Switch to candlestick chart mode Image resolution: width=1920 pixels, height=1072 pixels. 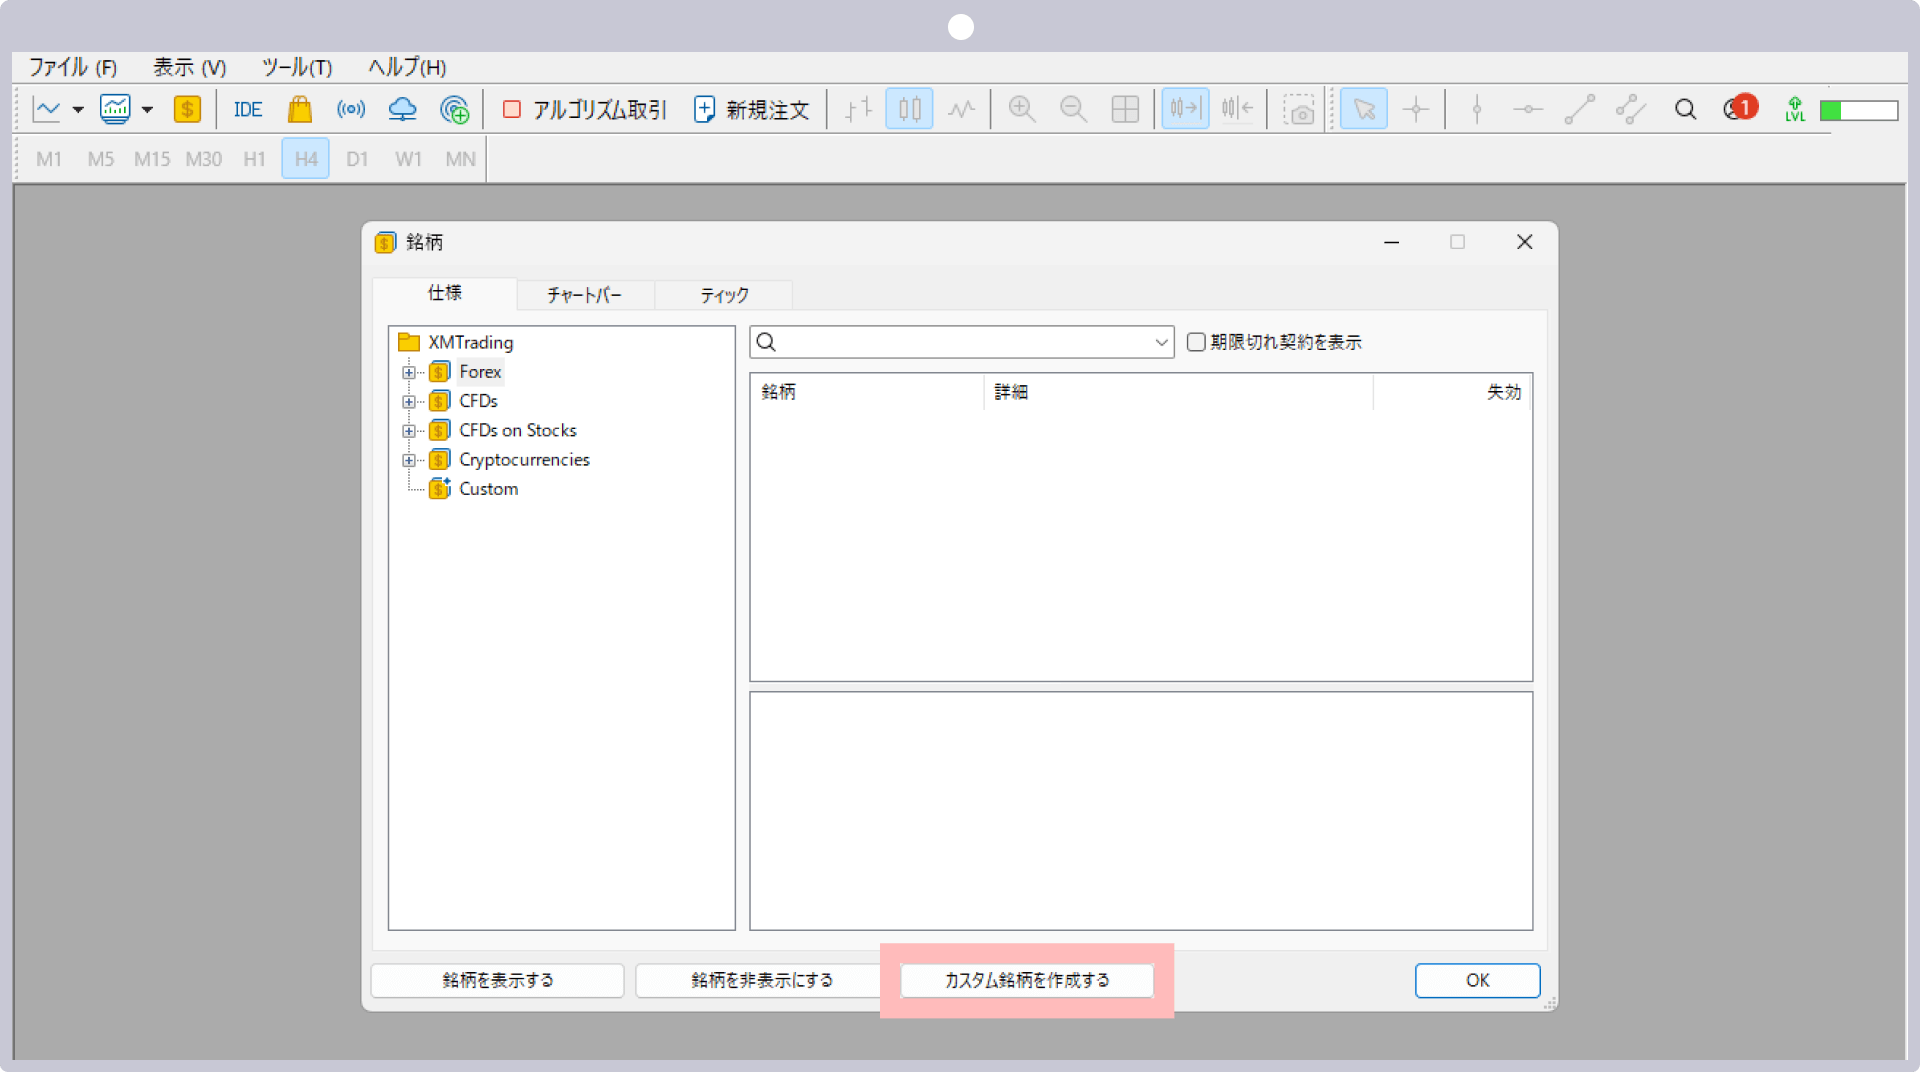[909, 109]
